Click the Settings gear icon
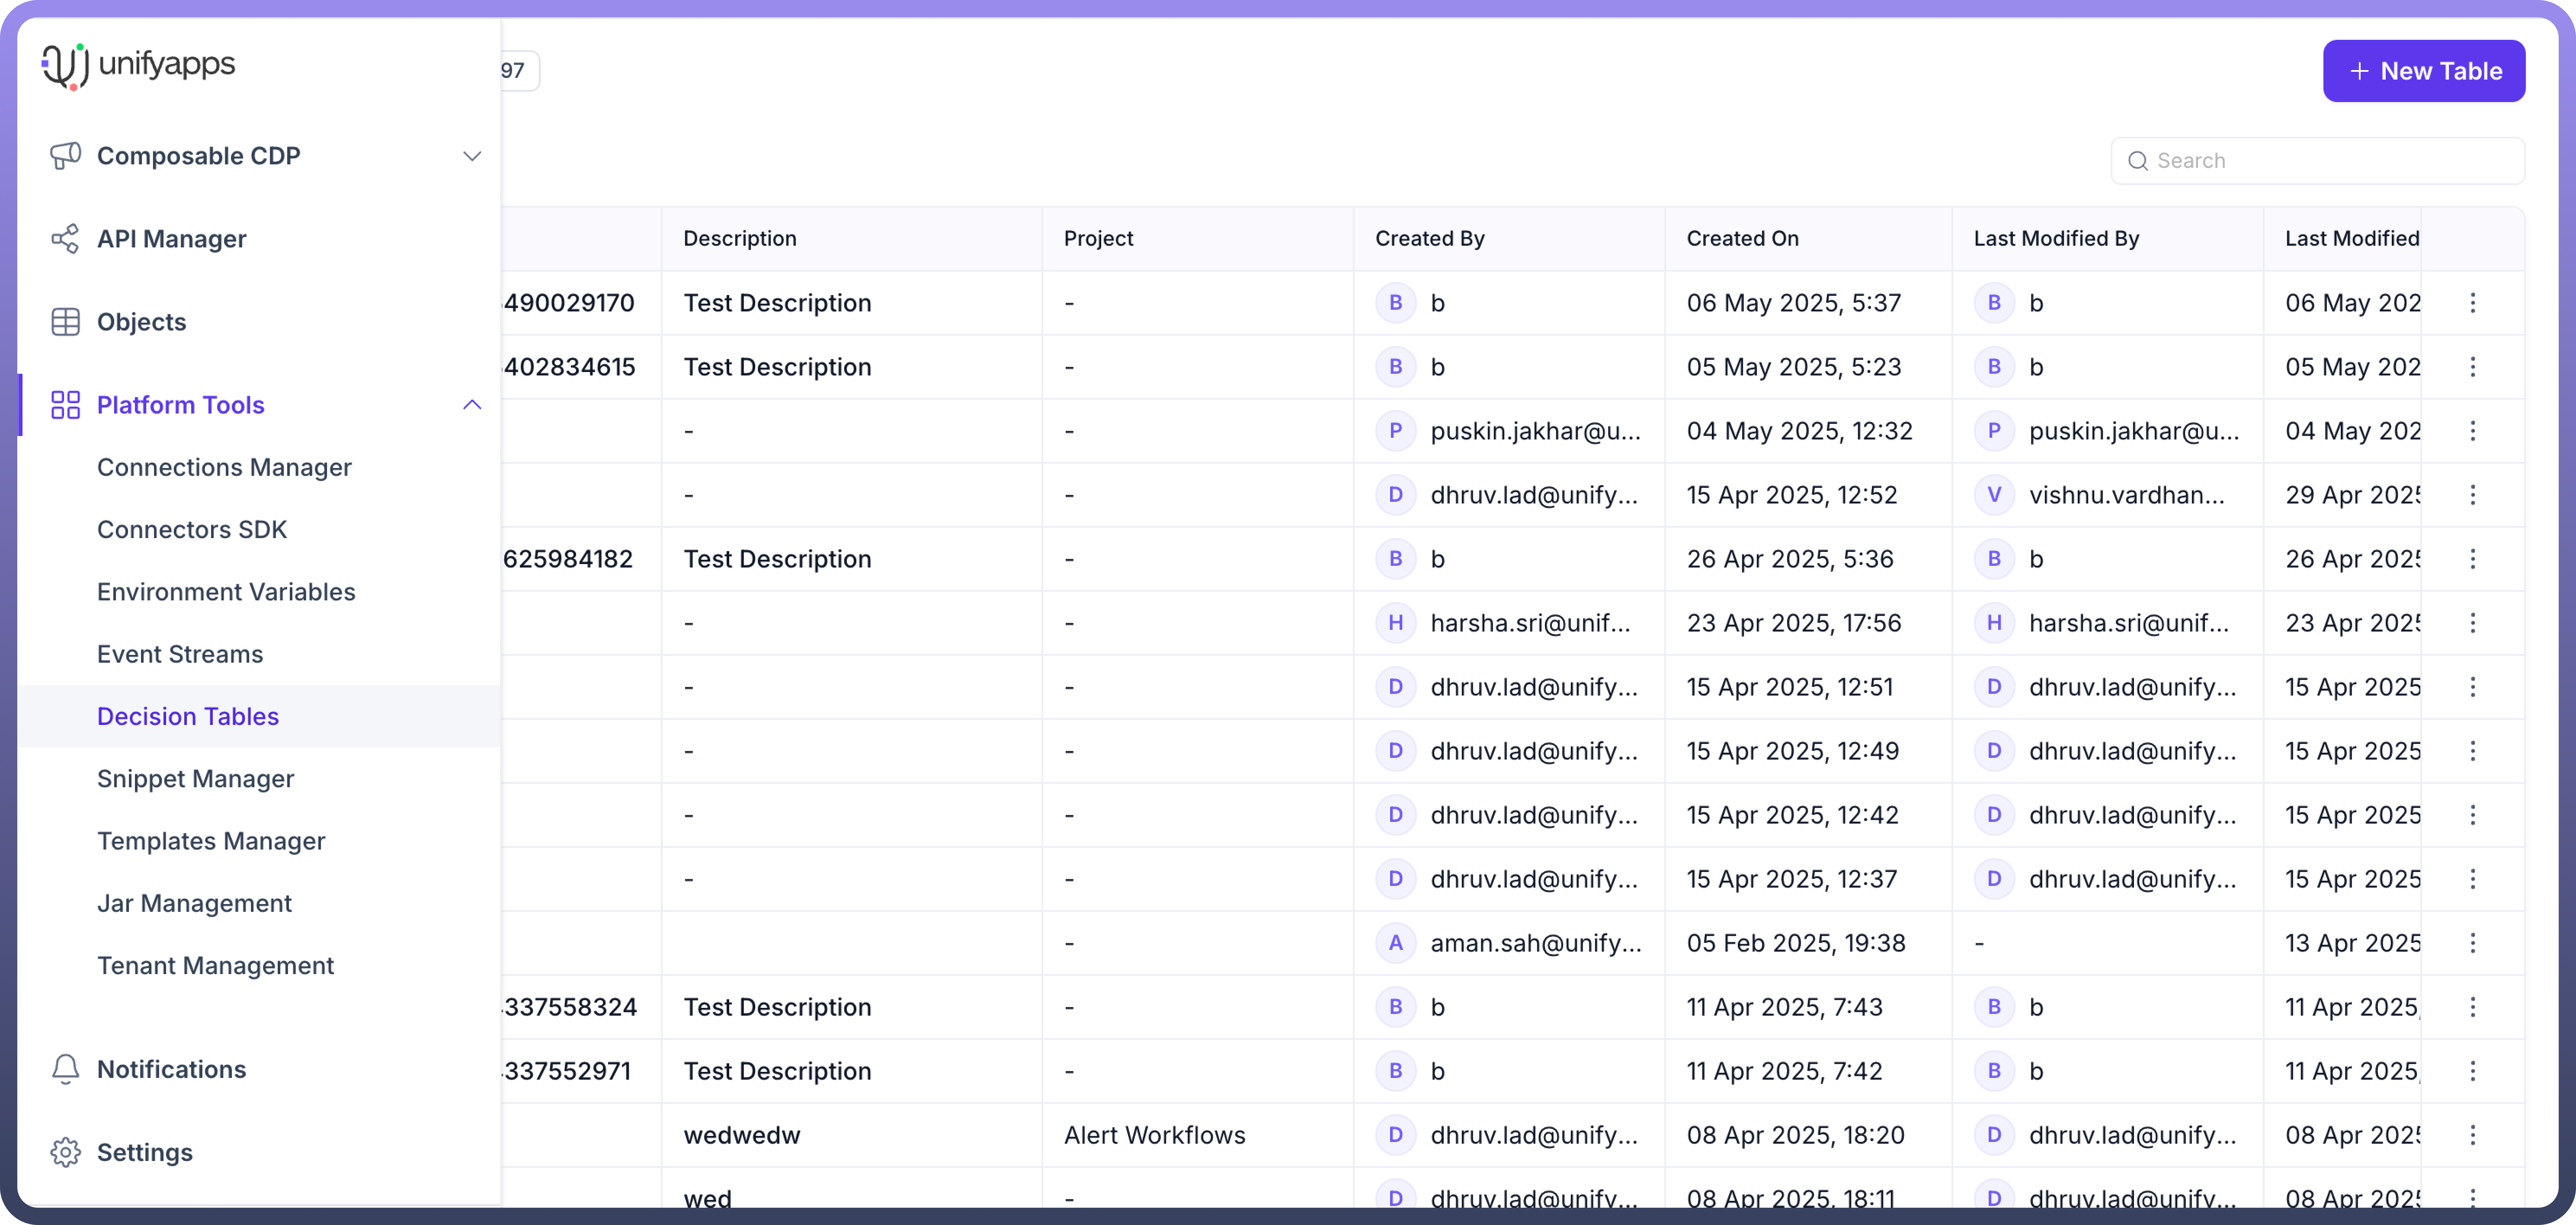 [x=65, y=1152]
